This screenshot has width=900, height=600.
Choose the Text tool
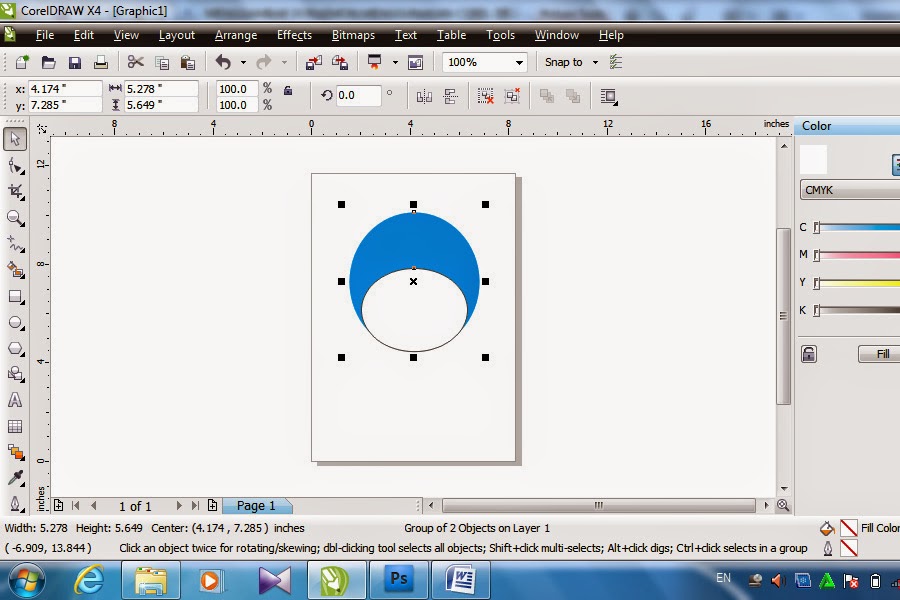click(x=14, y=401)
